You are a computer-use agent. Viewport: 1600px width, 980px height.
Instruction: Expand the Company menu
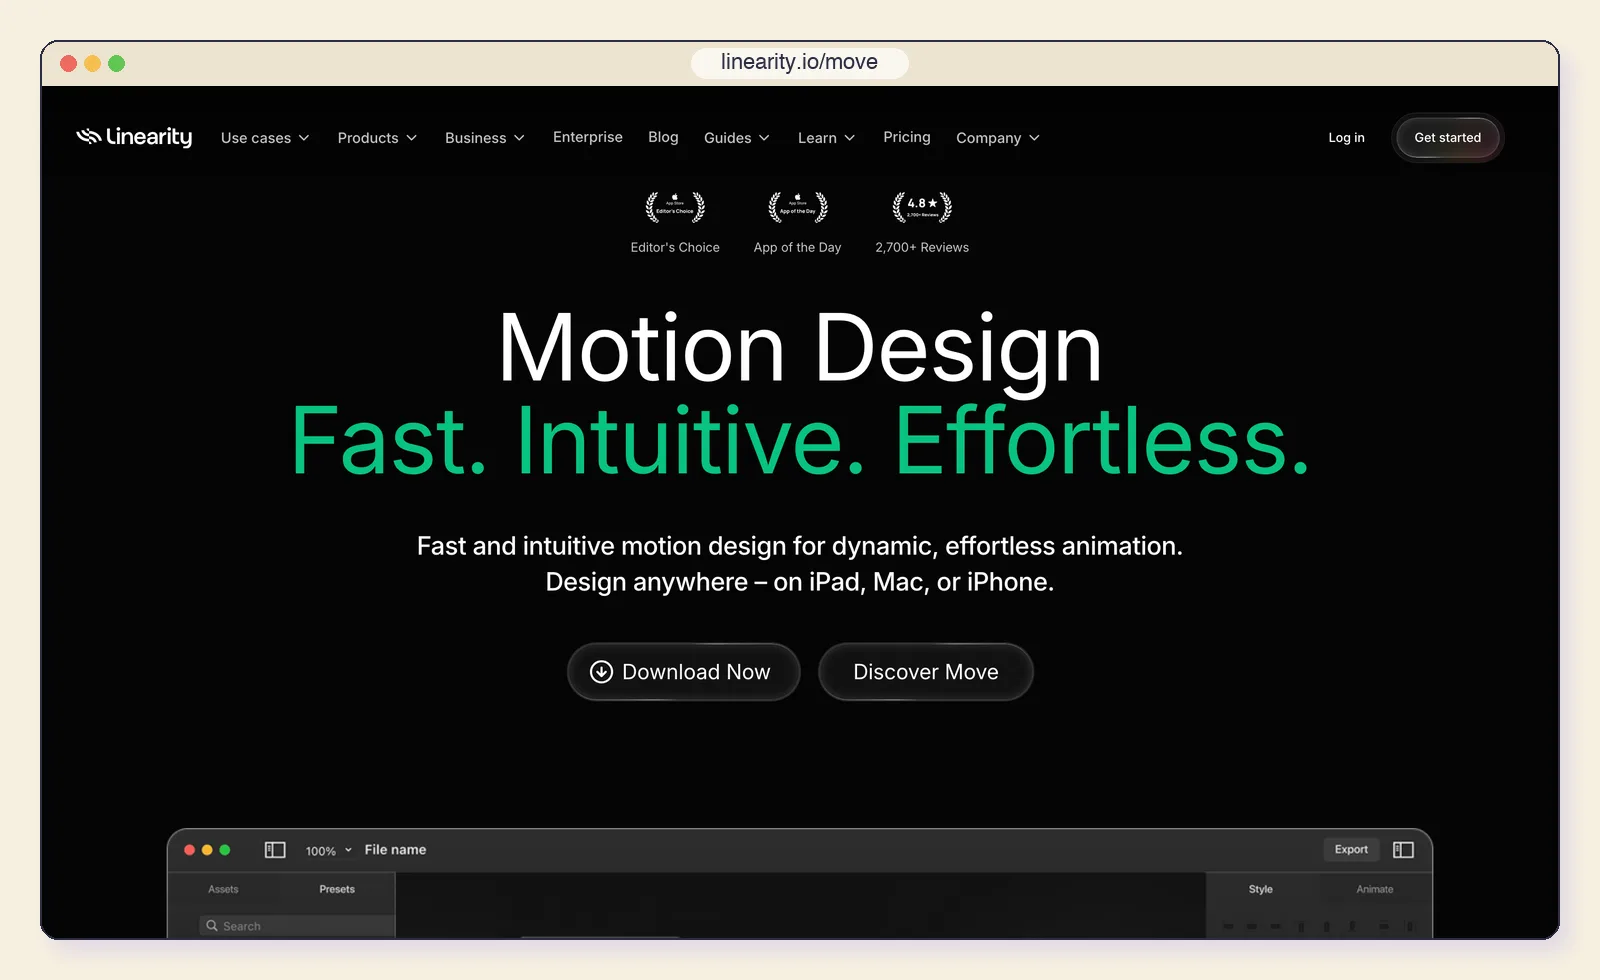pyautogui.click(x=998, y=138)
